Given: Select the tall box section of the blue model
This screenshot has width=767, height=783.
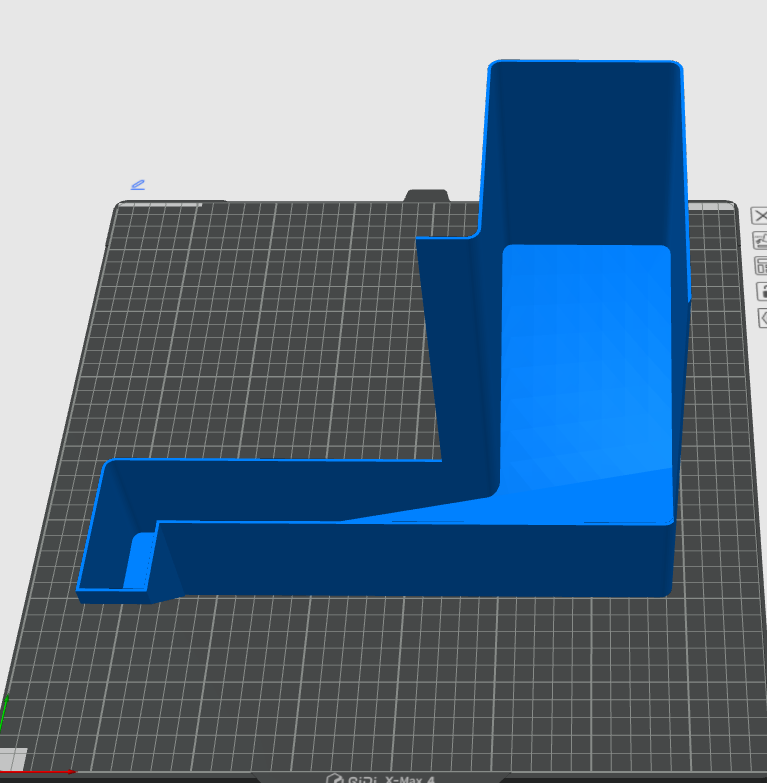Looking at the screenshot, I should pos(585,150).
